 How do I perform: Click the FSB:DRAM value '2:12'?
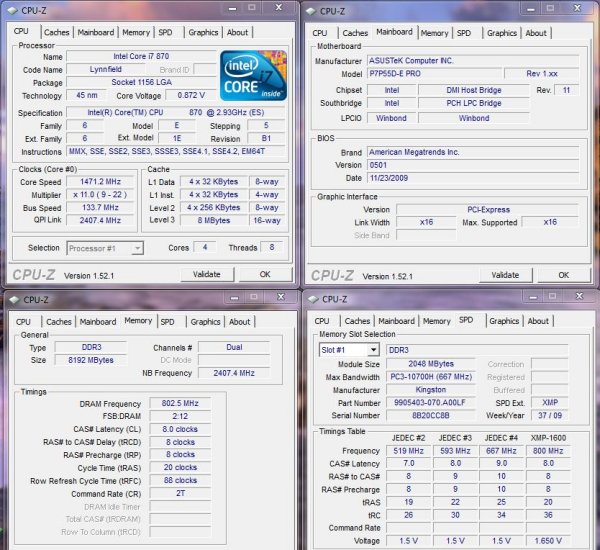tap(180, 416)
